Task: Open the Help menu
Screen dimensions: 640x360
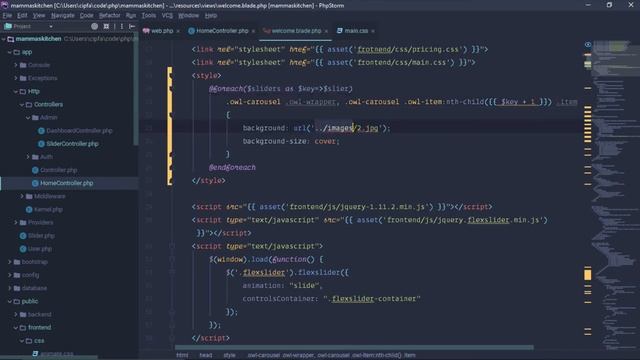Action: click(211, 16)
